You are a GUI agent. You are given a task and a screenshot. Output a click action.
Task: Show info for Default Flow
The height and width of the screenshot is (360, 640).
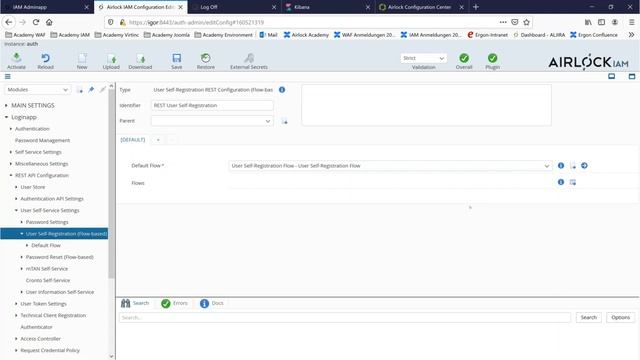(x=561, y=165)
